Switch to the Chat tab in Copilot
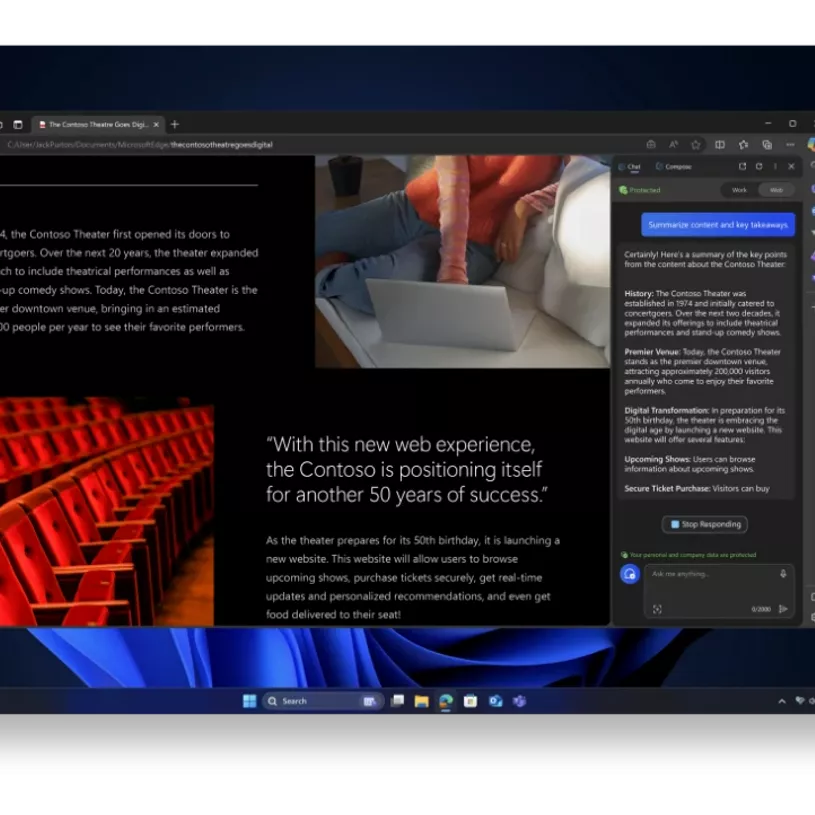Viewport: 815px width, 815px height. (x=629, y=167)
